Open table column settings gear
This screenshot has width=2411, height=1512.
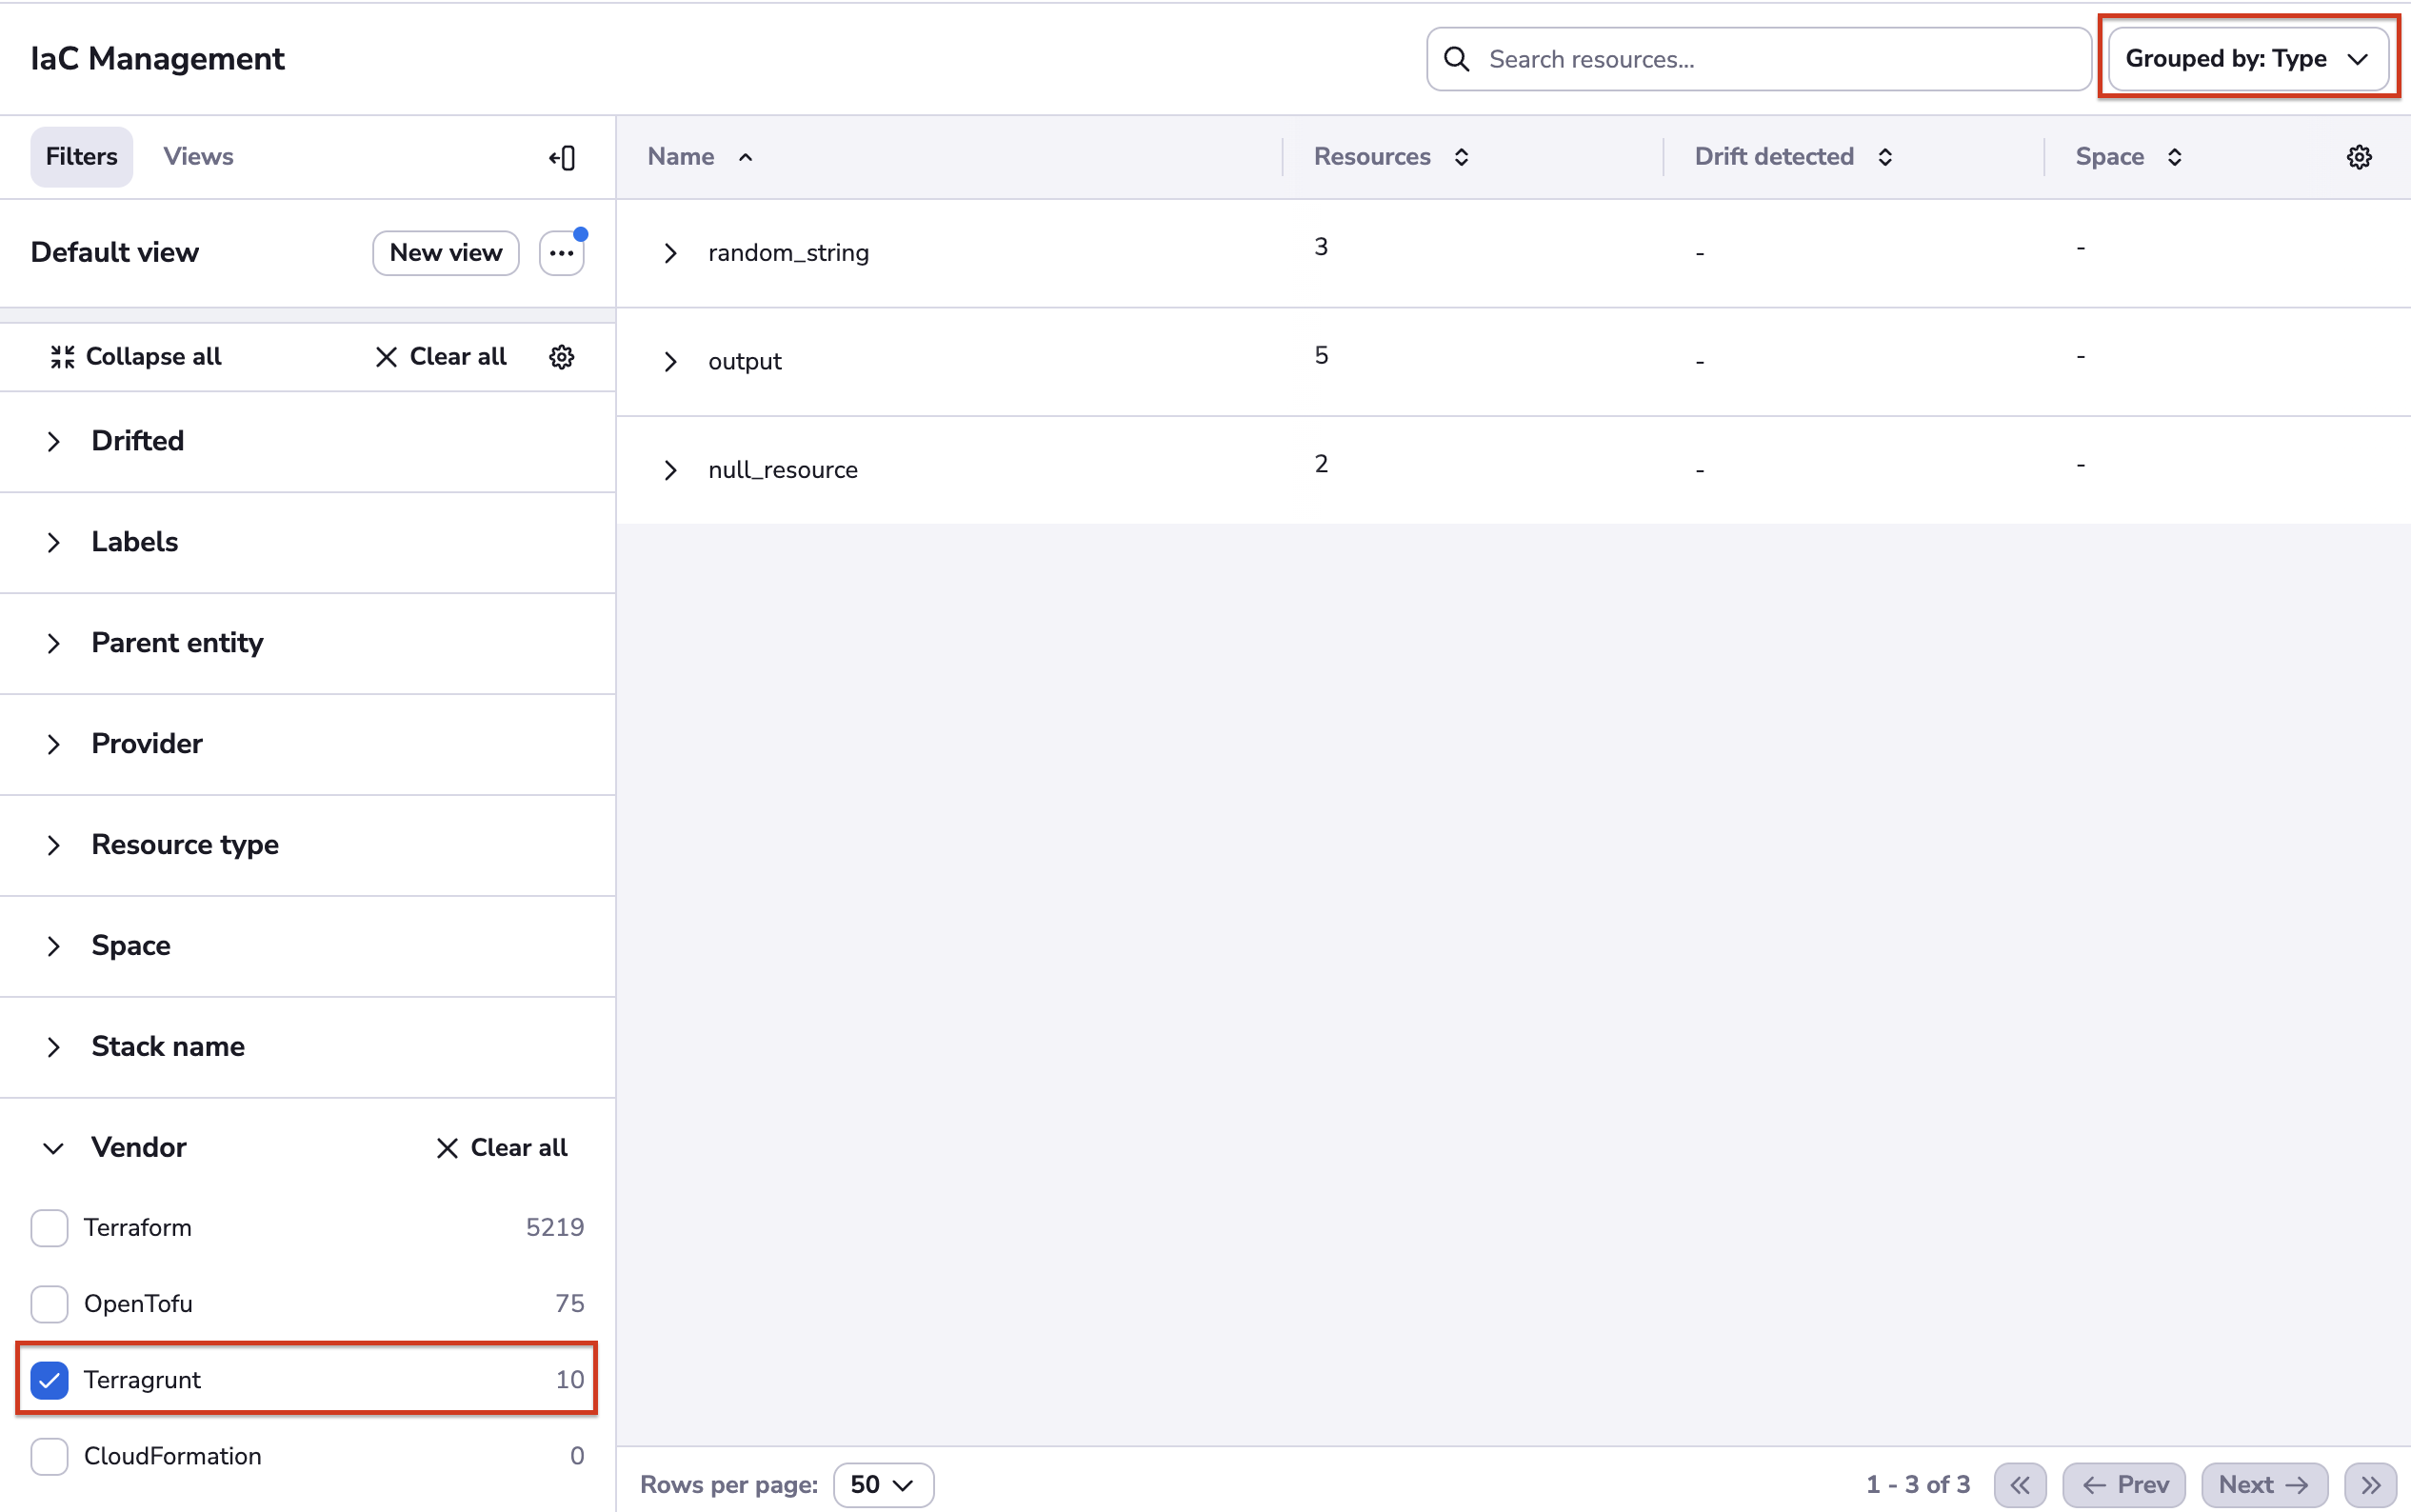pyautogui.click(x=2358, y=157)
